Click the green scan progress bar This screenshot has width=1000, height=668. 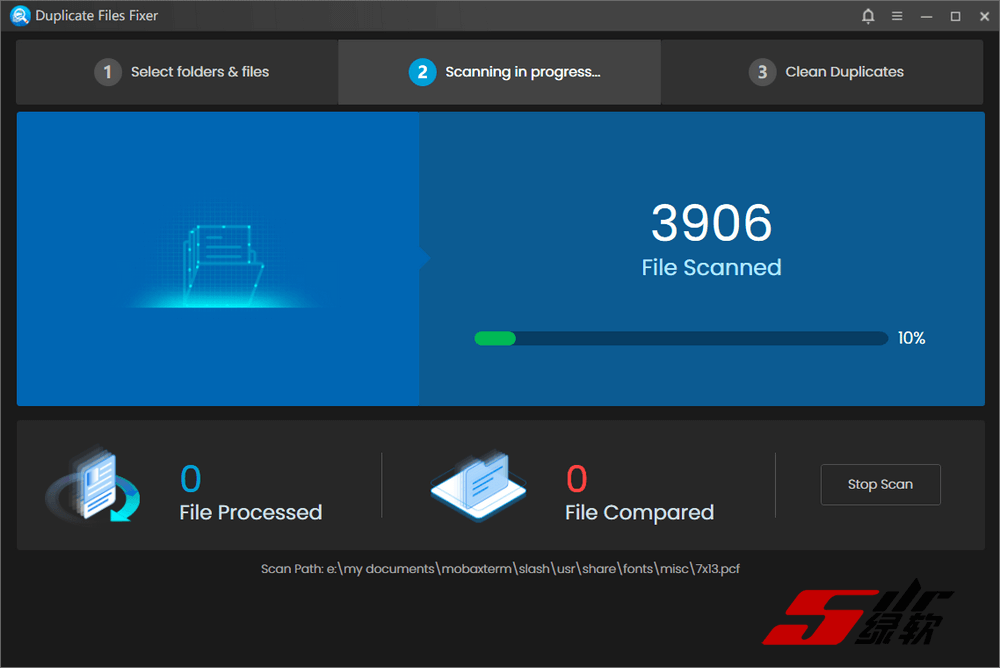tap(680, 338)
